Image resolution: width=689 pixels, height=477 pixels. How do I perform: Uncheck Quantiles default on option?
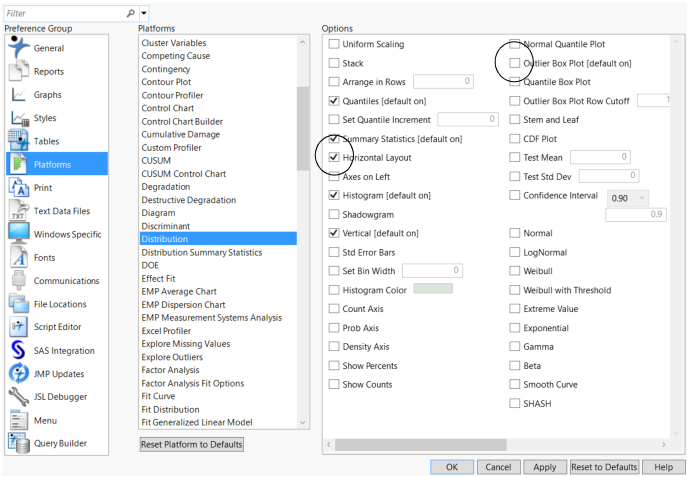coord(334,101)
